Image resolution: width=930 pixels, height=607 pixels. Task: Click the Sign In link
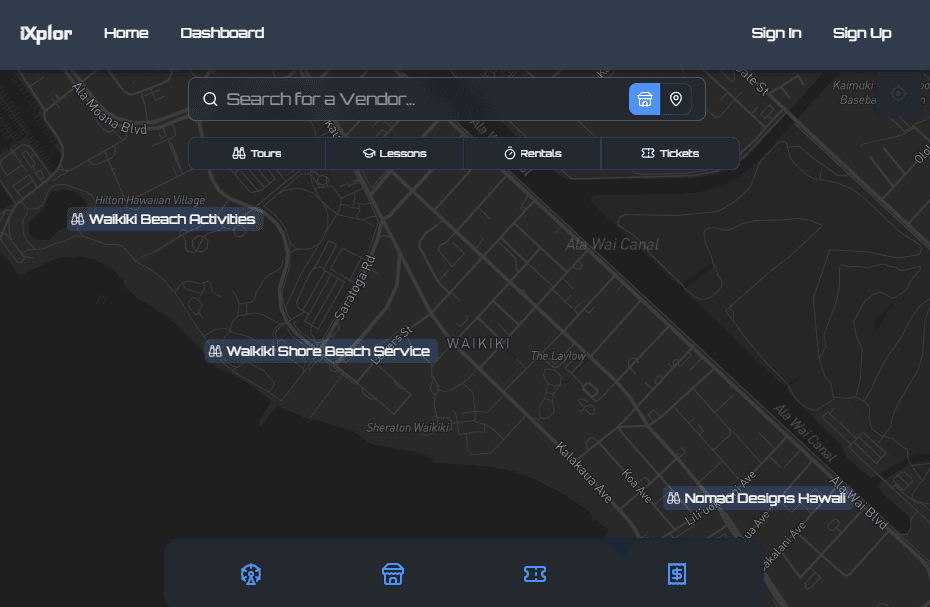click(x=776, y=33)
